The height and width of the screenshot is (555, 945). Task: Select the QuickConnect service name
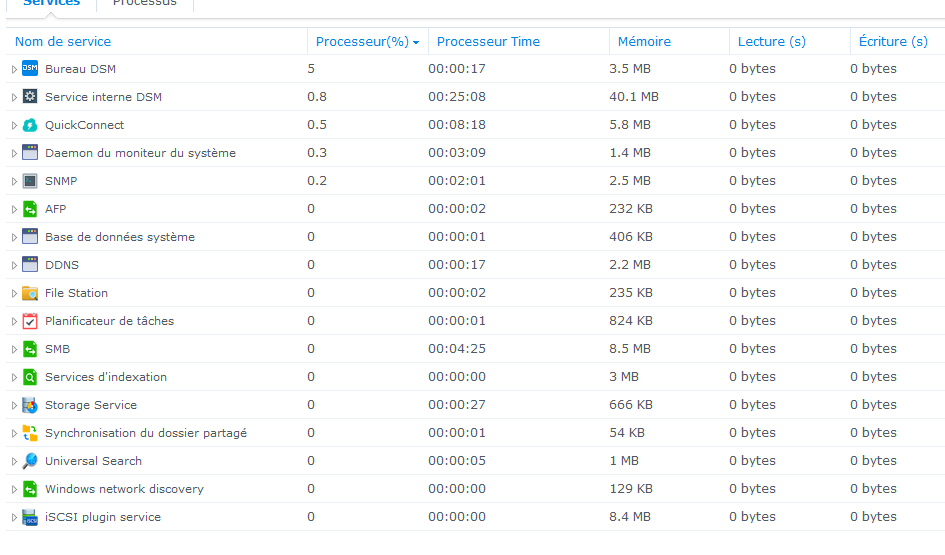(84, 125)
